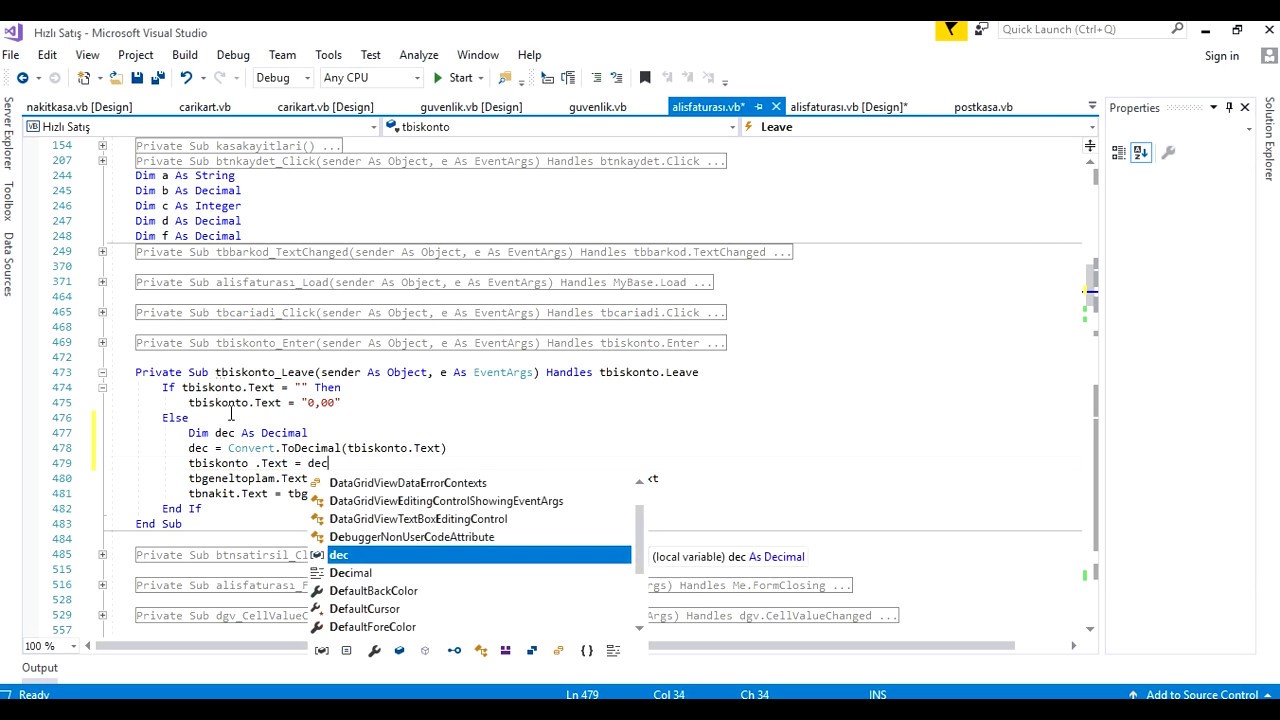The image size is (1280, 720).
Task: Toggle a bookmark with the bookmark icon
Action: click(x=645, y=78)
